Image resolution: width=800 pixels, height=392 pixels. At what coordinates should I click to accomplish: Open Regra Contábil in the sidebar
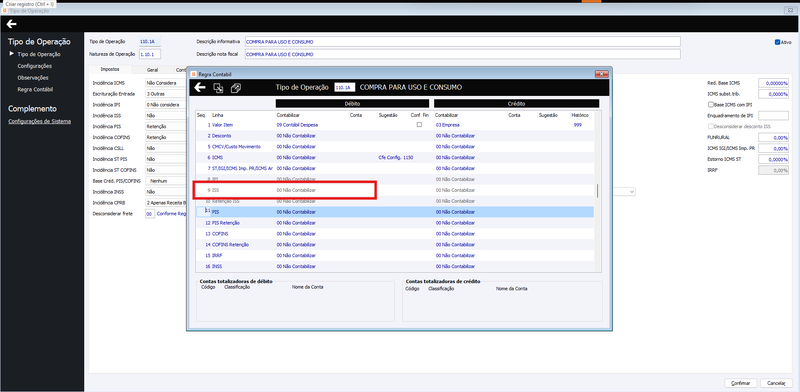(x=35, y=89)
